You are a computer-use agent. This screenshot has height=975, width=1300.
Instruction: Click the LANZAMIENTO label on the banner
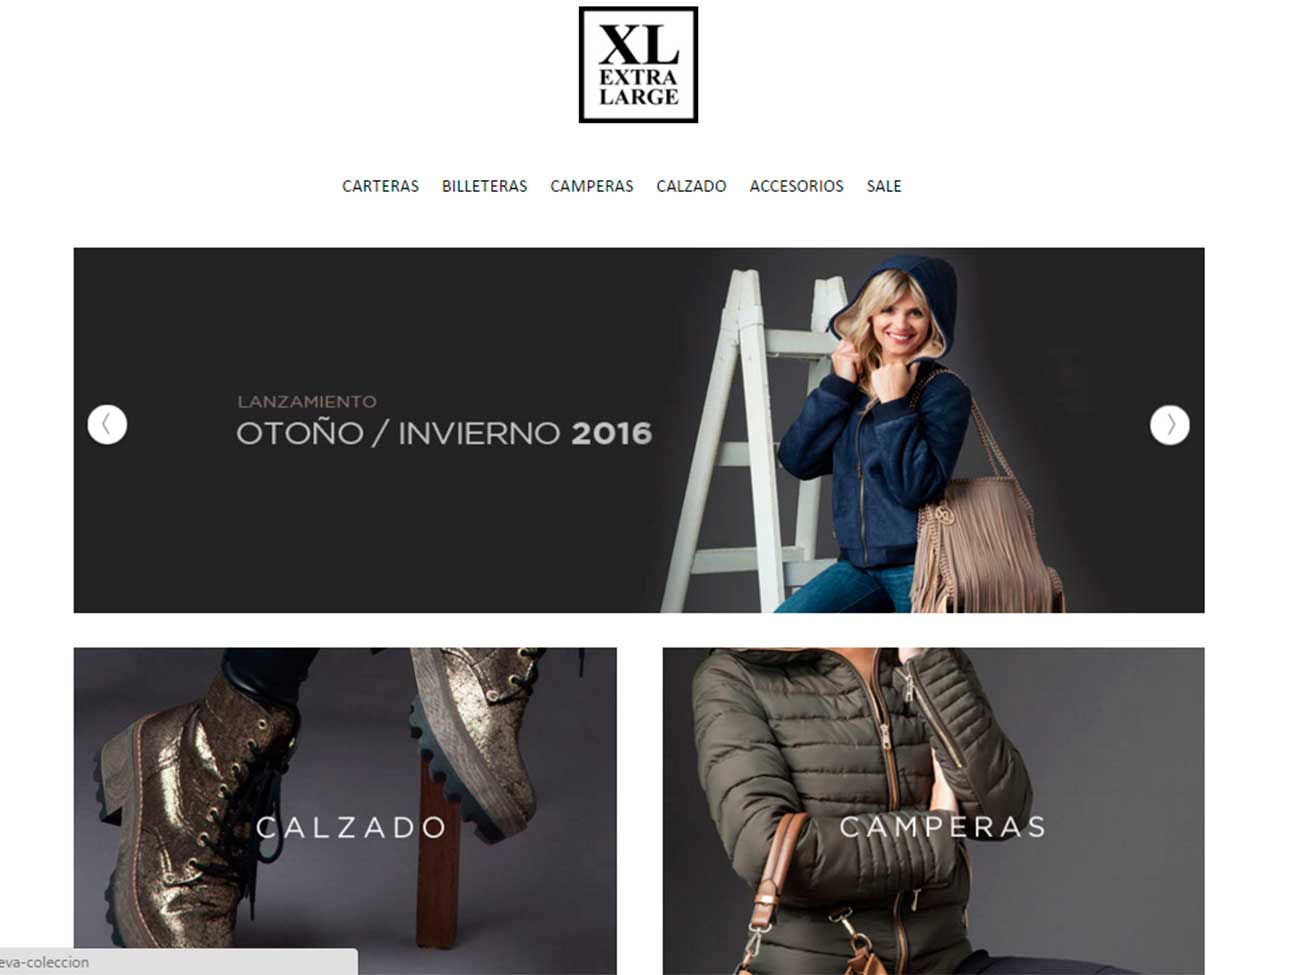tap(307, 401)
